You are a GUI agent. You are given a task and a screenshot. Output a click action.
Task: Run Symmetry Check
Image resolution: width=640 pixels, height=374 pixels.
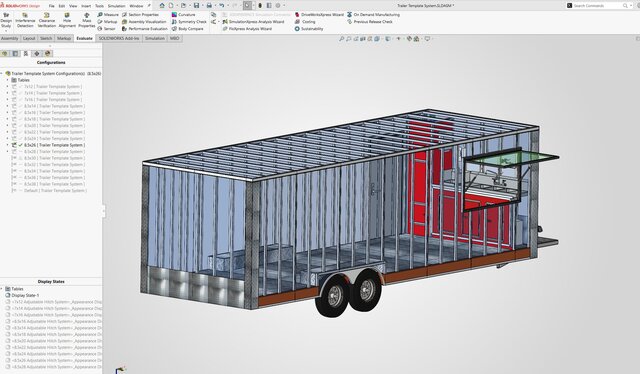(189, 22)
